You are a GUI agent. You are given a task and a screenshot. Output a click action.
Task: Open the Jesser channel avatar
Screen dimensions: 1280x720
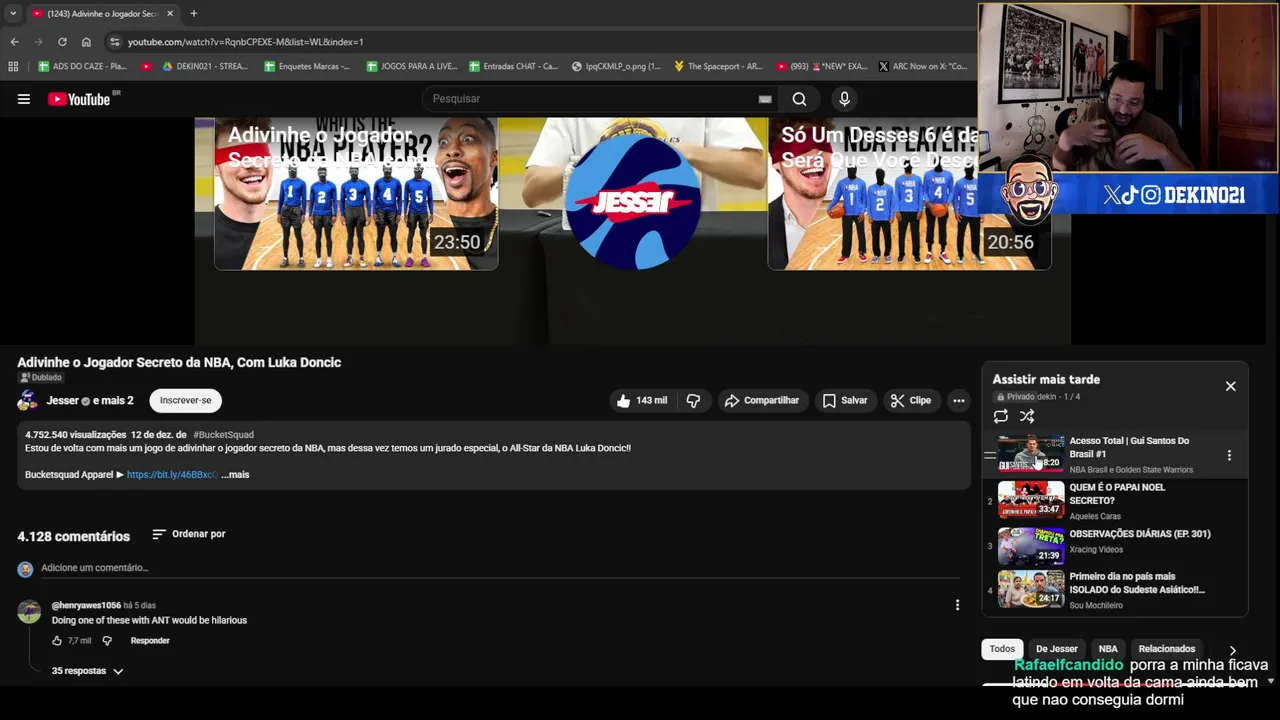27,400
